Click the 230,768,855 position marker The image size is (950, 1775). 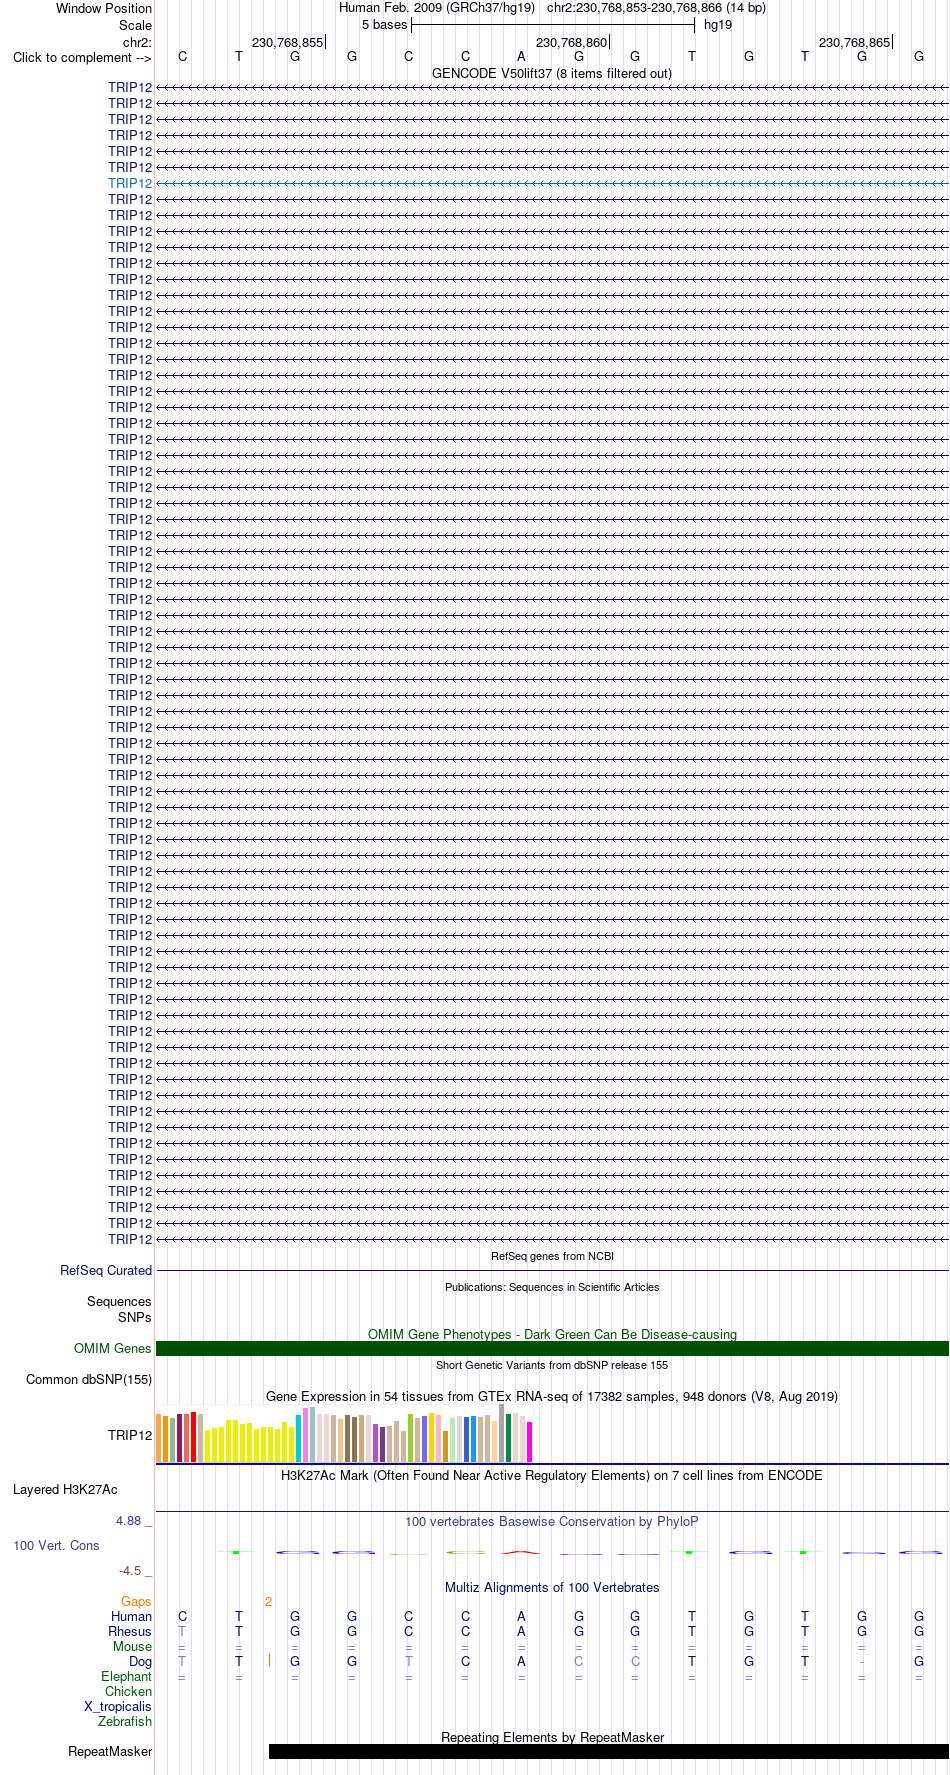point(288,43)
